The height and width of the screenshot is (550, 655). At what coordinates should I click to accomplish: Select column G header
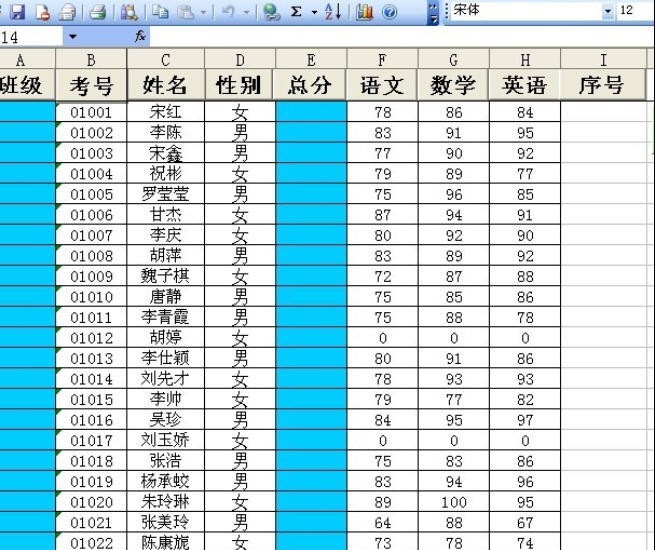pyautogui.click(x=454, y=60)
